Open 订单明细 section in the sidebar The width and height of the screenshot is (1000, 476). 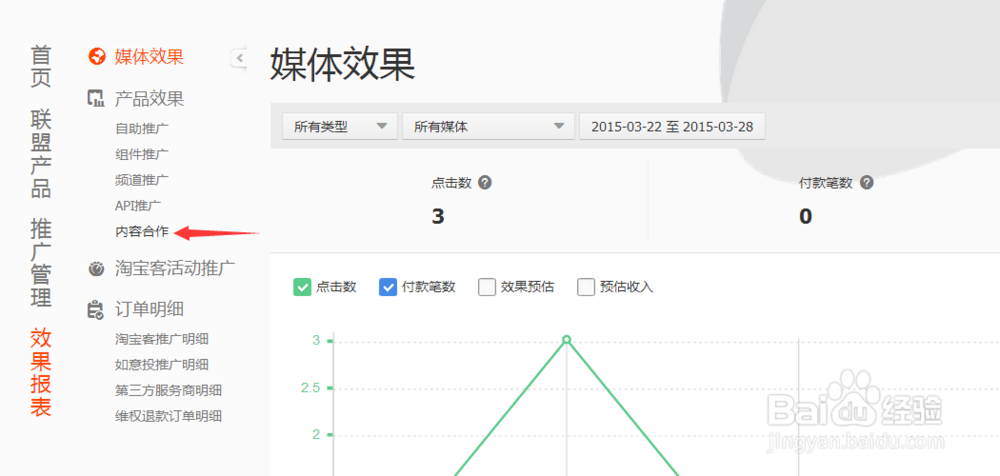(149, 309)
